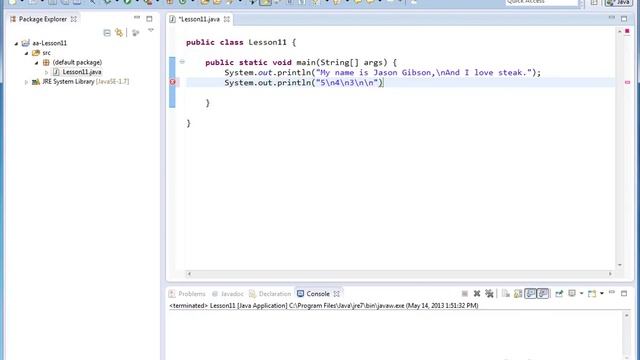Expand the Lesson11.java tree node
Viewport: 640px width, 360px height.
pos(46,72)
